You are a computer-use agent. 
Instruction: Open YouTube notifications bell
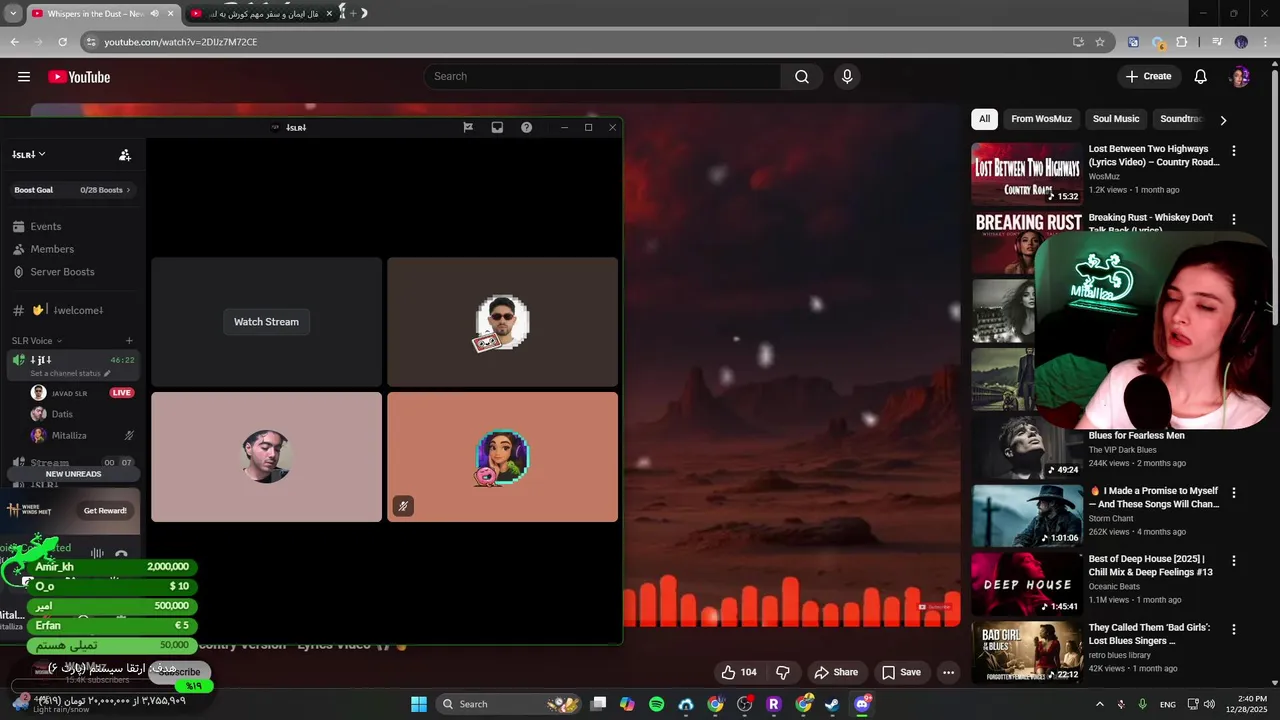[1201, 77]
